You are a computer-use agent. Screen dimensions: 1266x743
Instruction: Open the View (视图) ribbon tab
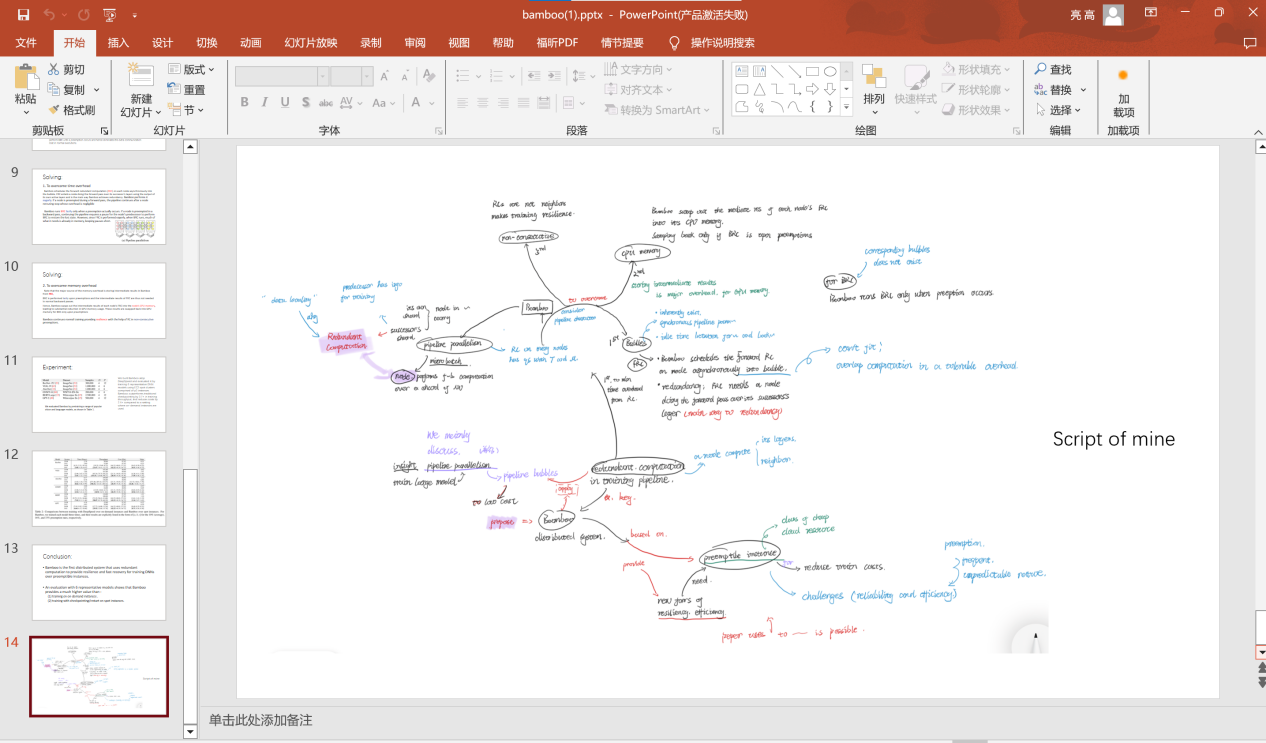459,43
